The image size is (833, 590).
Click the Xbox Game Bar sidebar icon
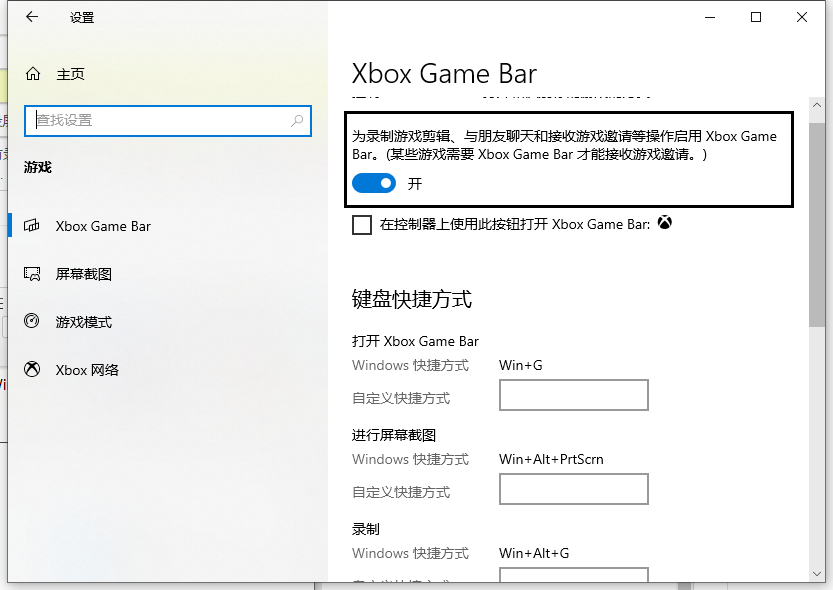coord(32,226)
